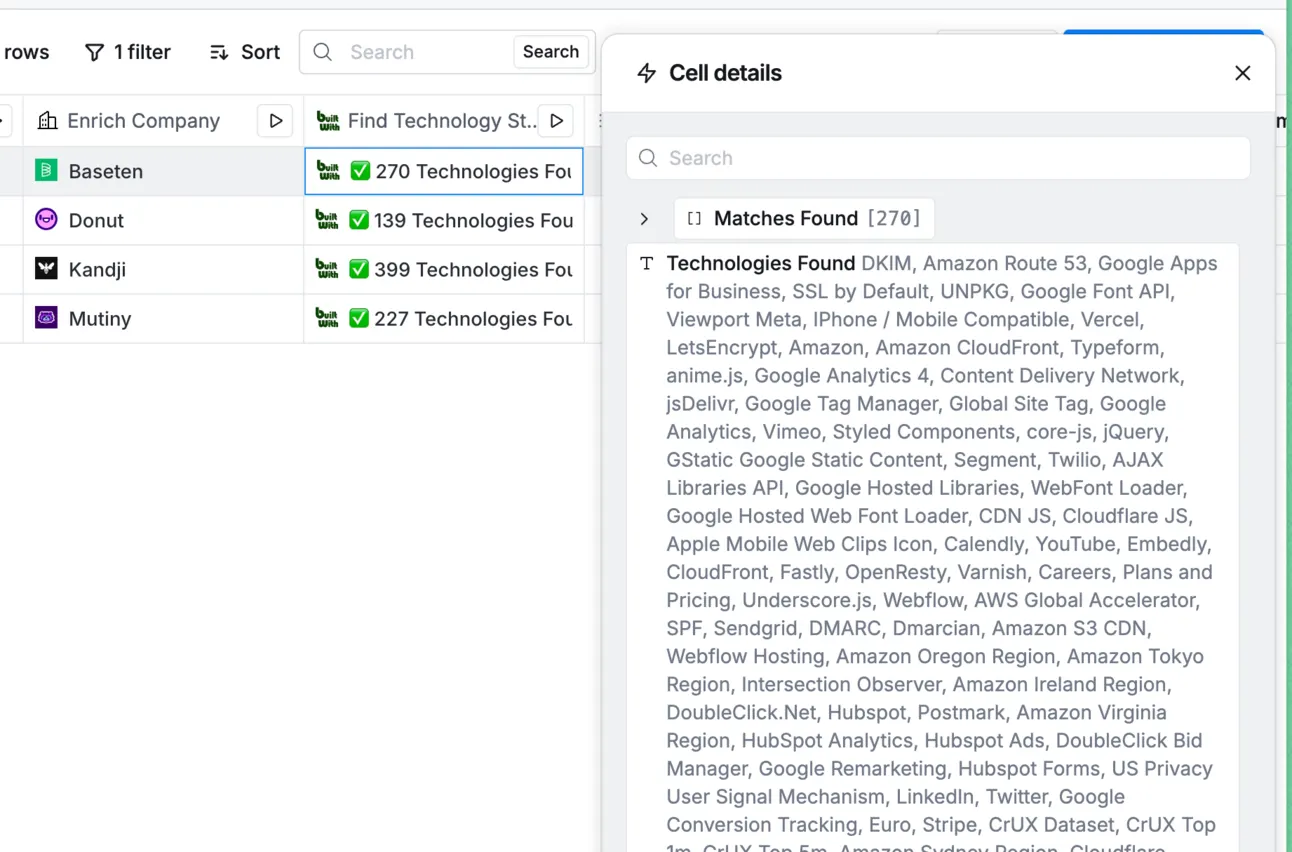Click the Matches Found [270] chip
This screenshot has height=852, width=1292.
click(x=804, y=219)
